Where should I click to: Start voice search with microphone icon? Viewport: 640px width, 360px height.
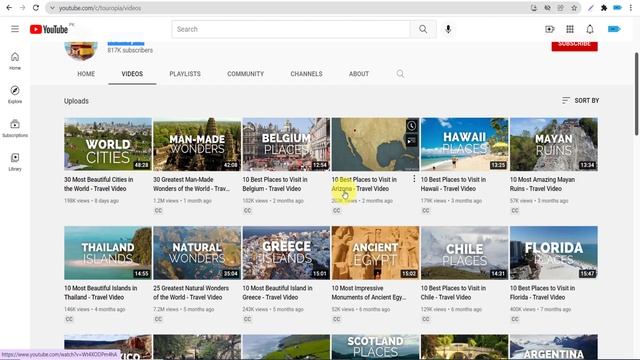[x=448, y=29]
